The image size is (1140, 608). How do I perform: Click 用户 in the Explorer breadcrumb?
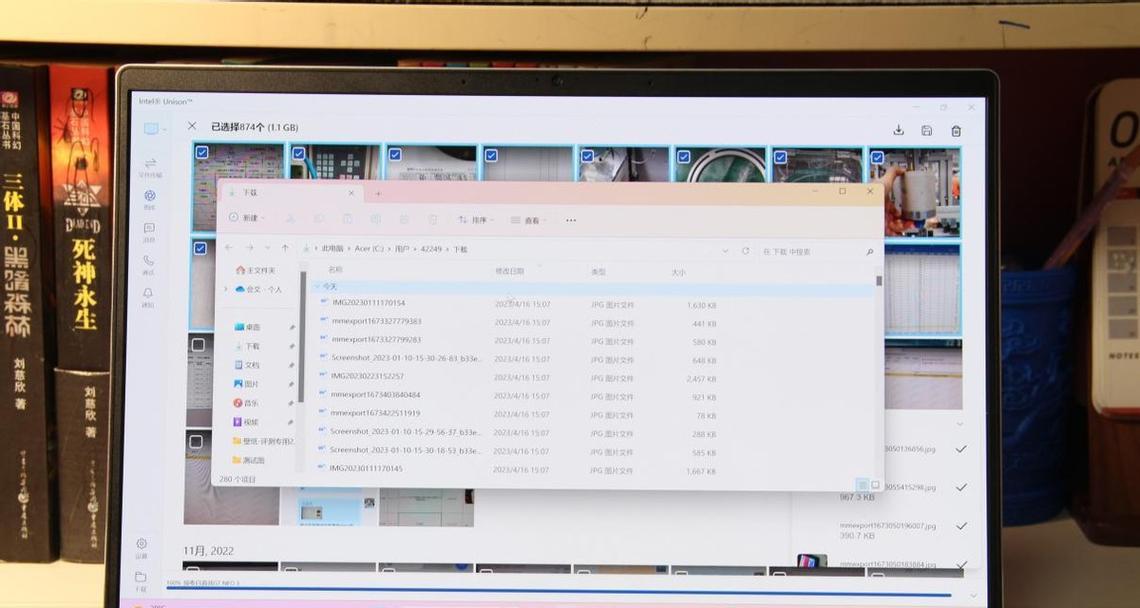(x=402, y=249)
